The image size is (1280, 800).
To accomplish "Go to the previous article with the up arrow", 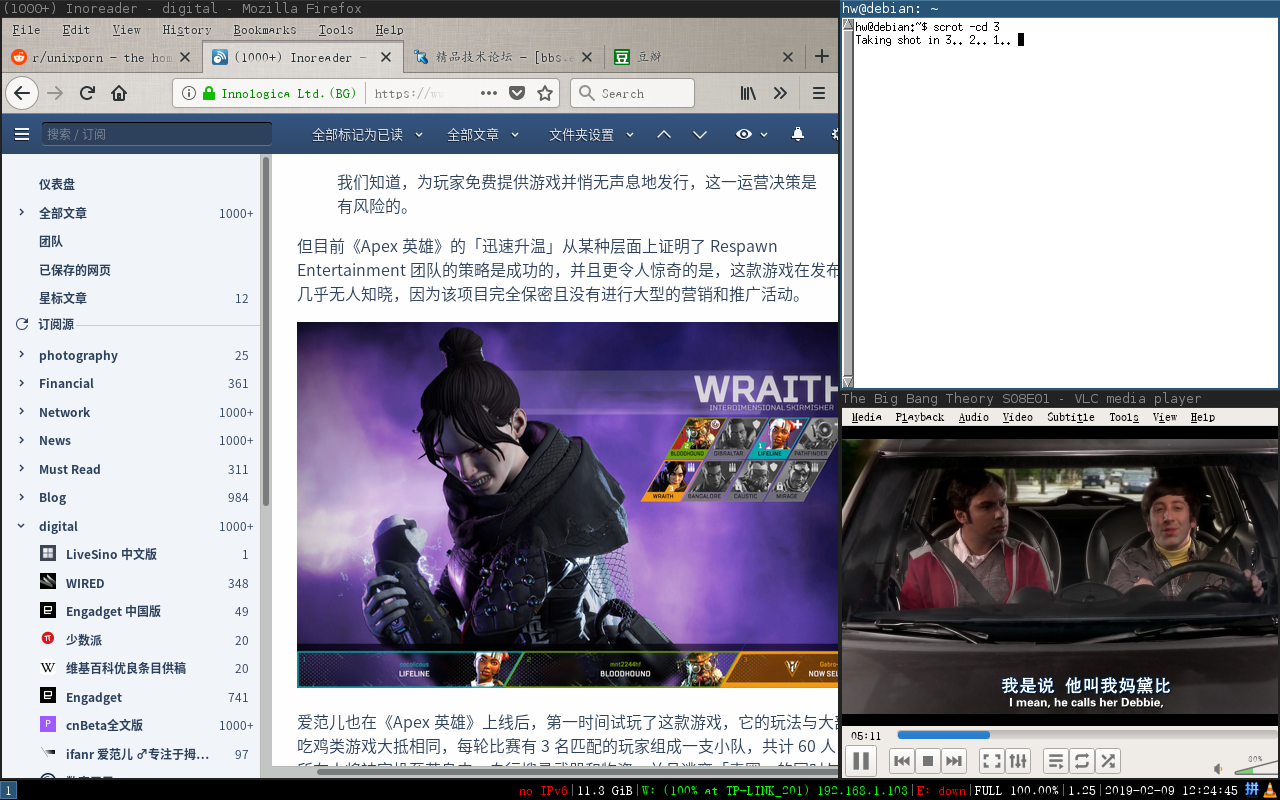I will (664, 134).
